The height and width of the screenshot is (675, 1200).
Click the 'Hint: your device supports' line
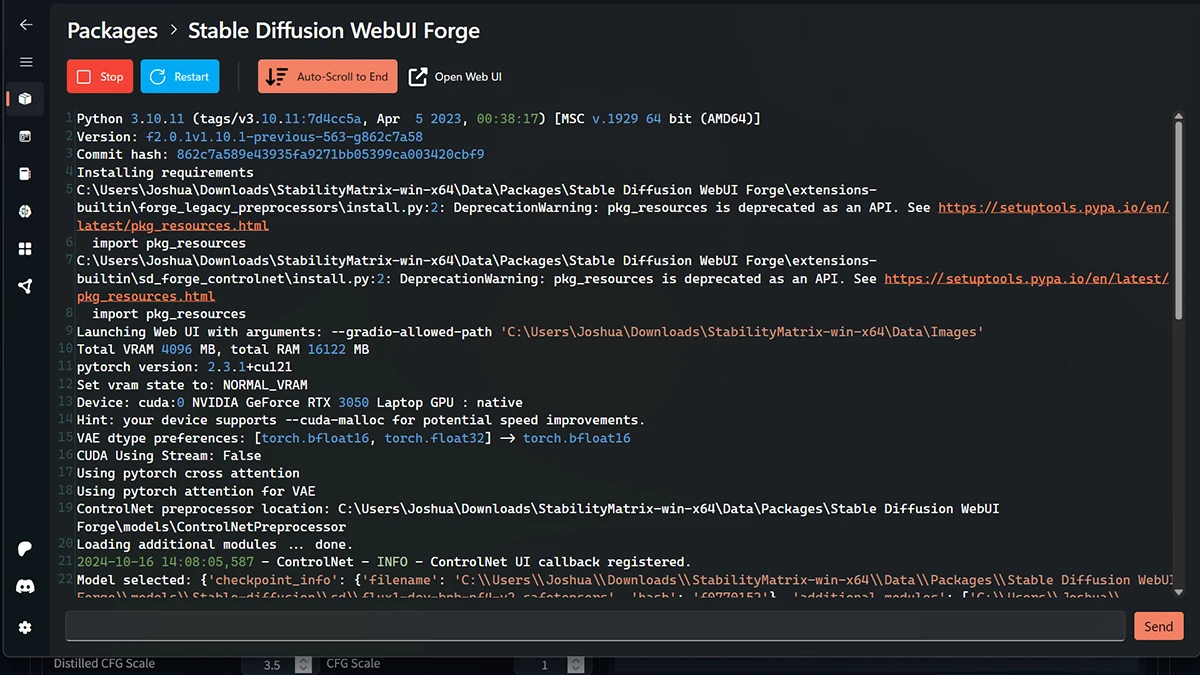(361, 421)
